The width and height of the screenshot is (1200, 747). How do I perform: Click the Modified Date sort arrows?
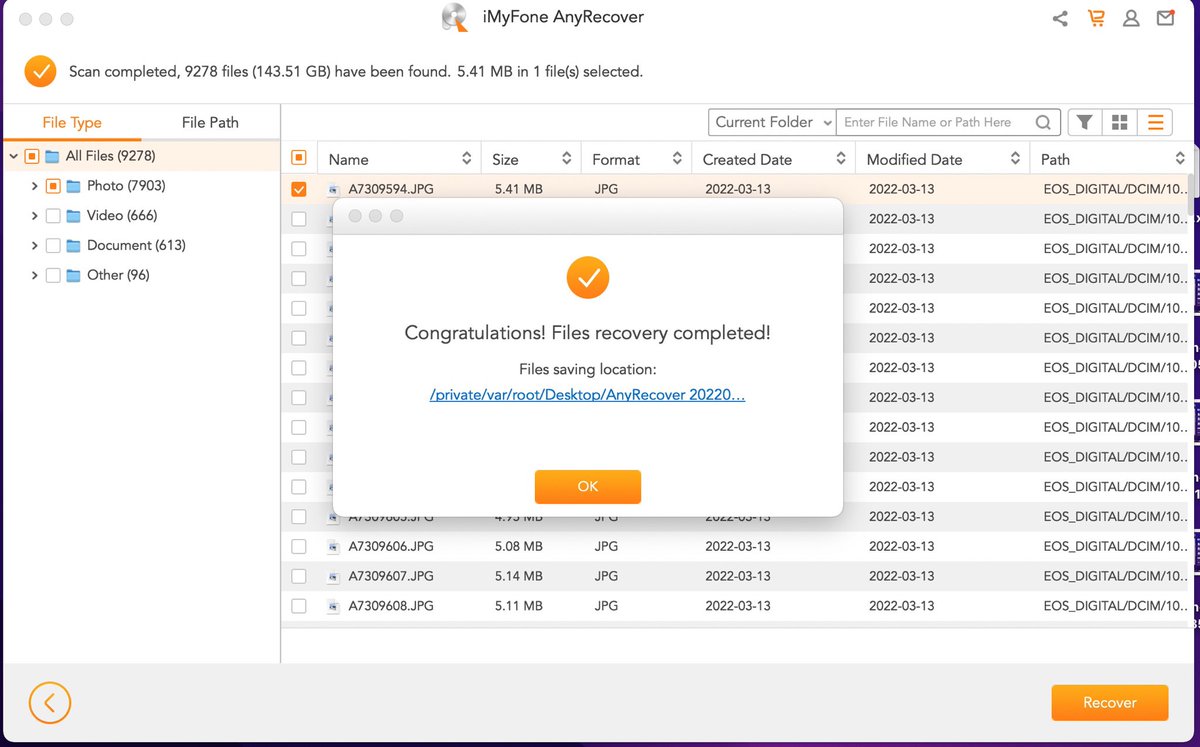(x=1015, y=159)
